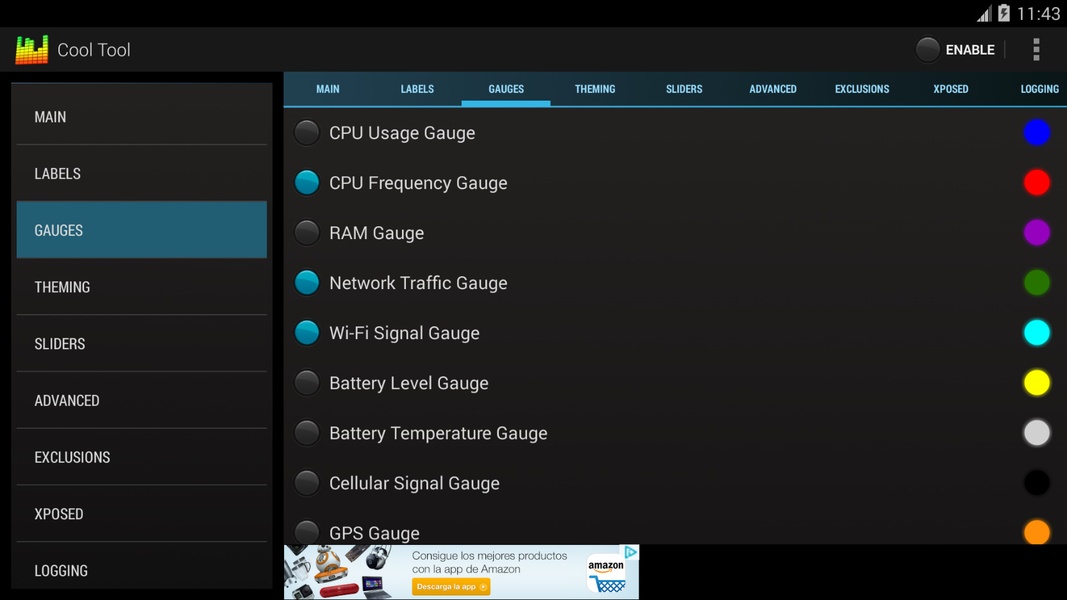Viewport: 1067px width, 600px height.
Task: Change the yellow Battery Level Gauge color
Action: tap(1036, 383)
